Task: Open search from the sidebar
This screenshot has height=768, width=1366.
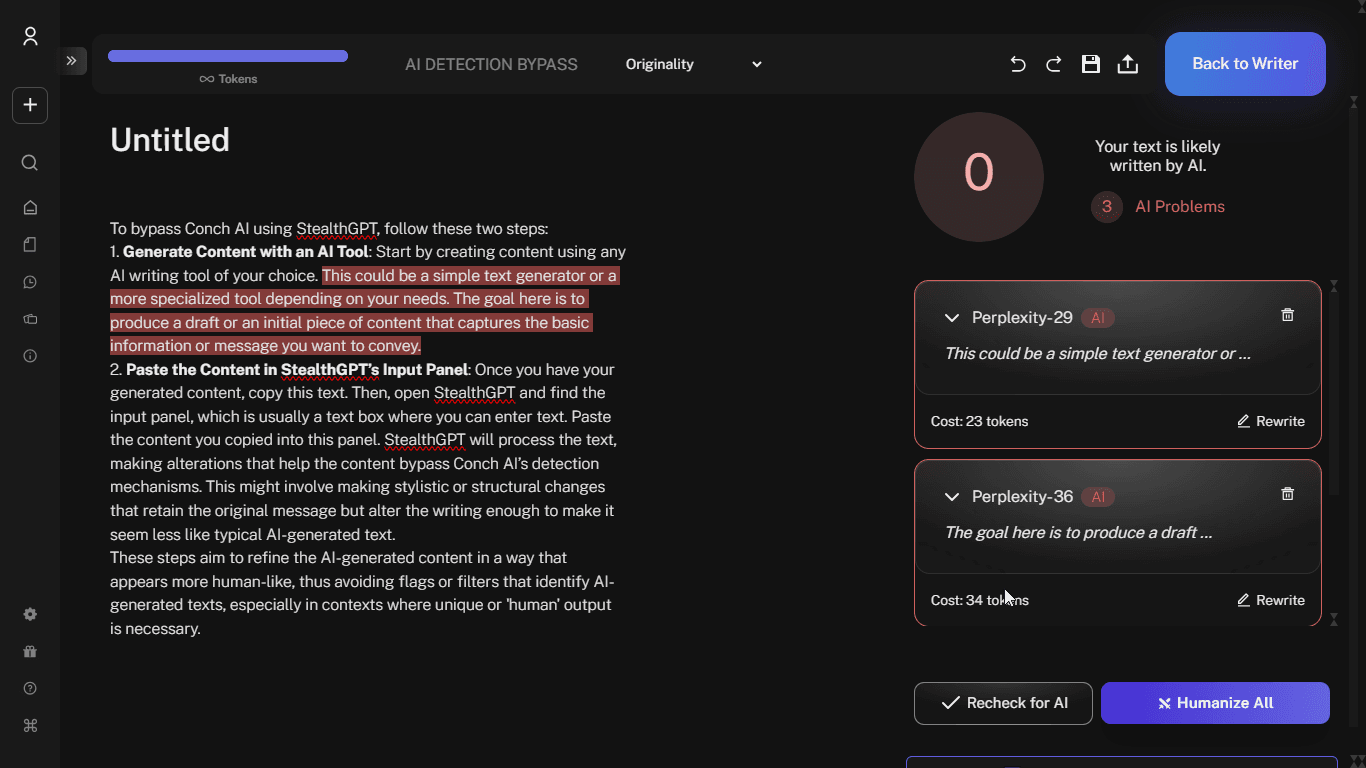Action: (x=30, y=163)
